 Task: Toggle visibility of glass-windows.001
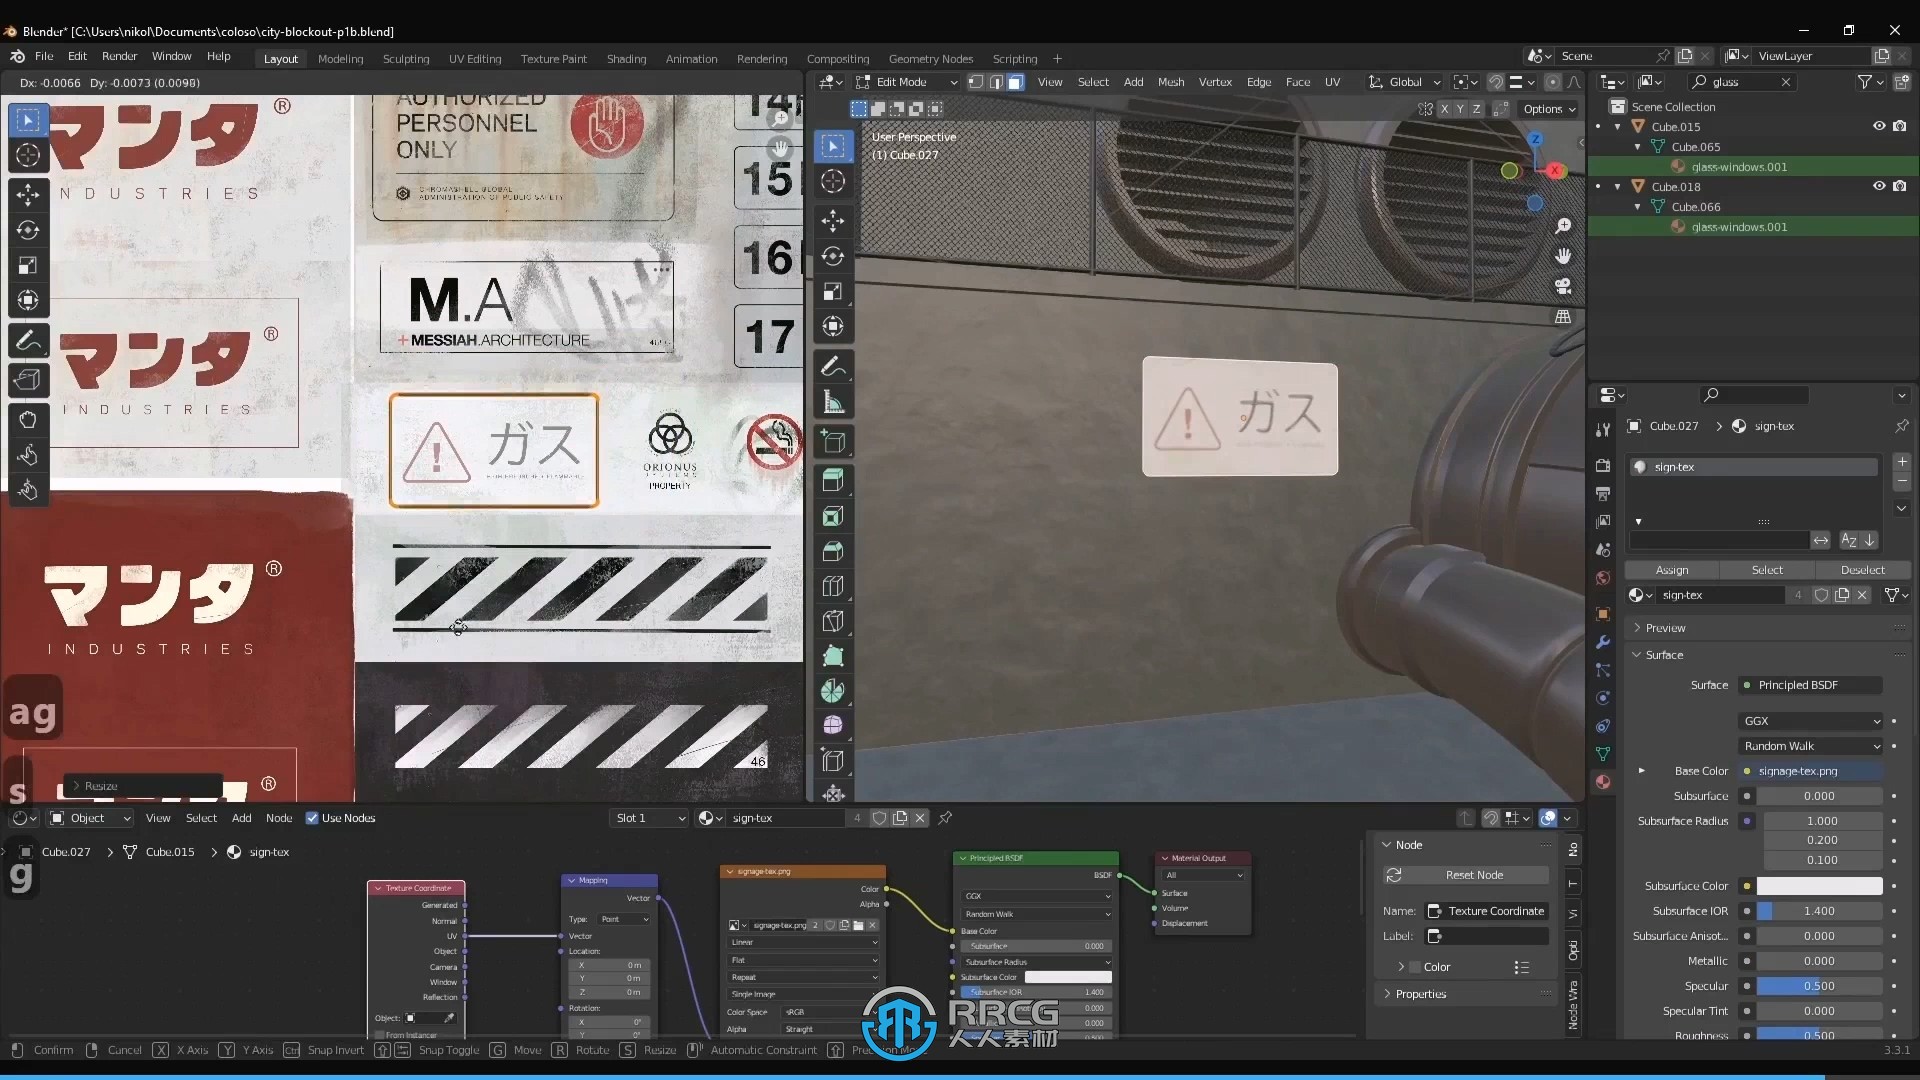click(x=1879, y=166)
